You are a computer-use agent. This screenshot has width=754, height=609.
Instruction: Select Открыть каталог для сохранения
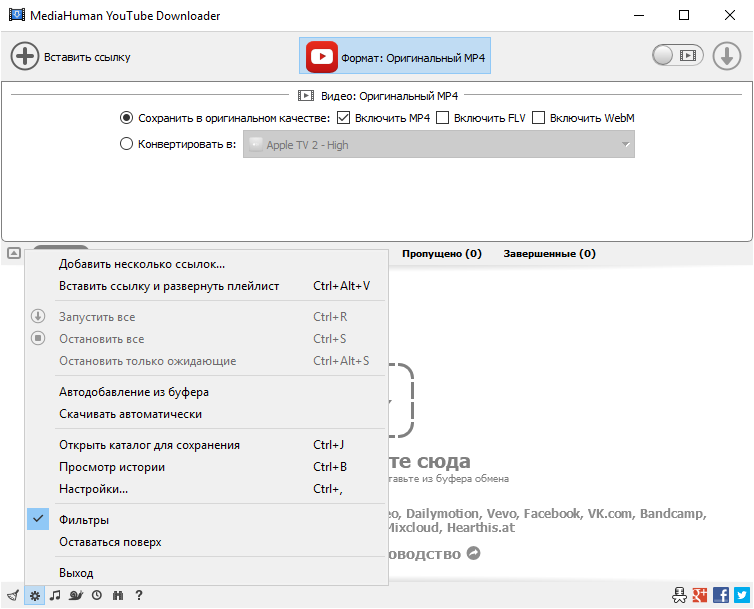click(x=206, y=444)
